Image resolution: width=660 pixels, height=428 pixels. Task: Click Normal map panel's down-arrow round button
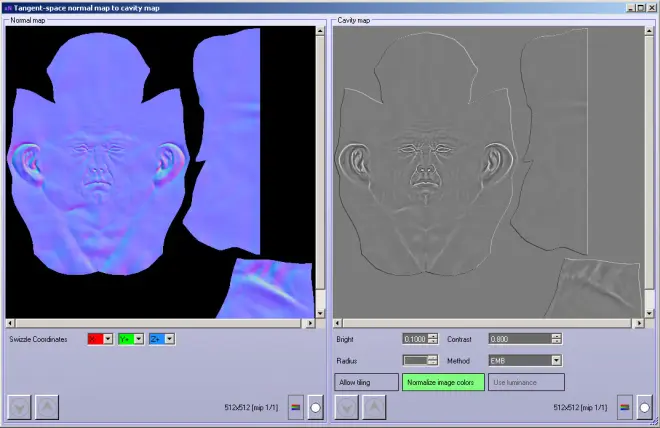19,407
